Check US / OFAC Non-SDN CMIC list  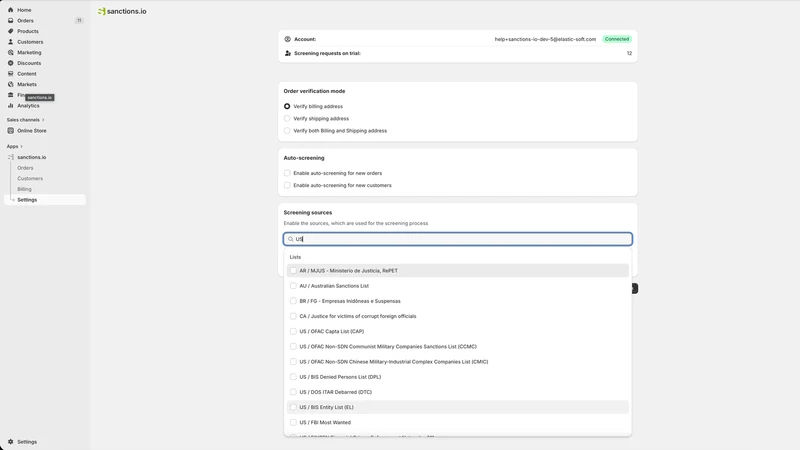click(x=293, y=362)
